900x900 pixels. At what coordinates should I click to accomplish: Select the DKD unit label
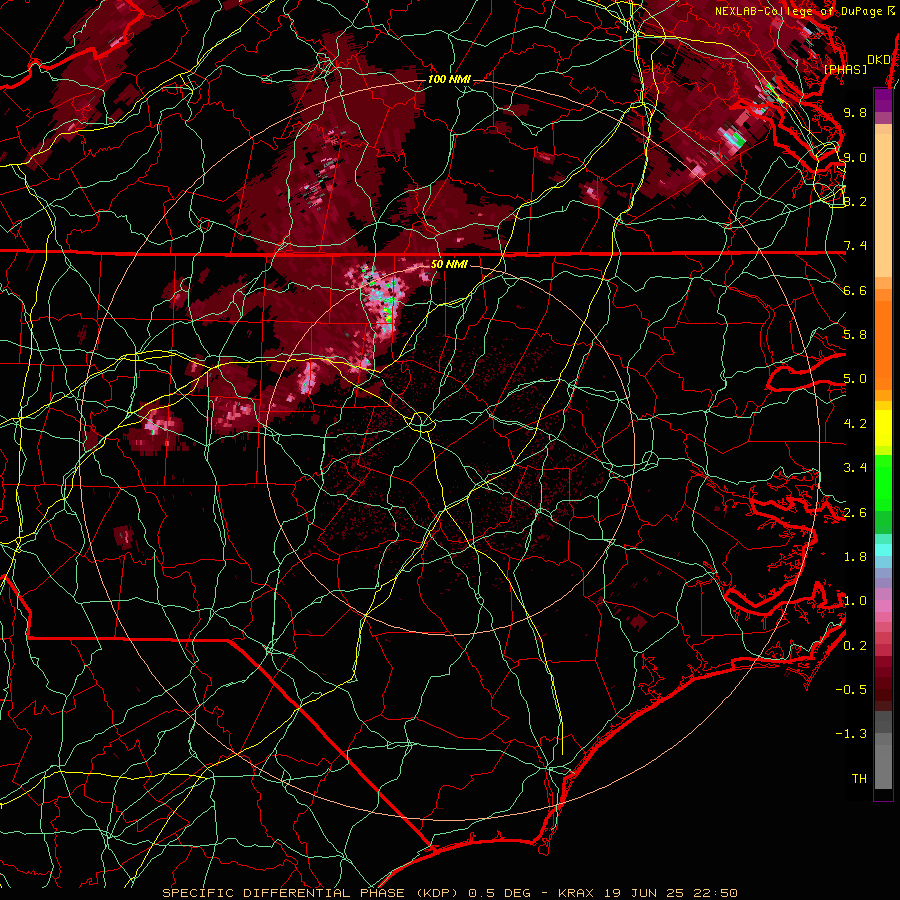[878, 60]
